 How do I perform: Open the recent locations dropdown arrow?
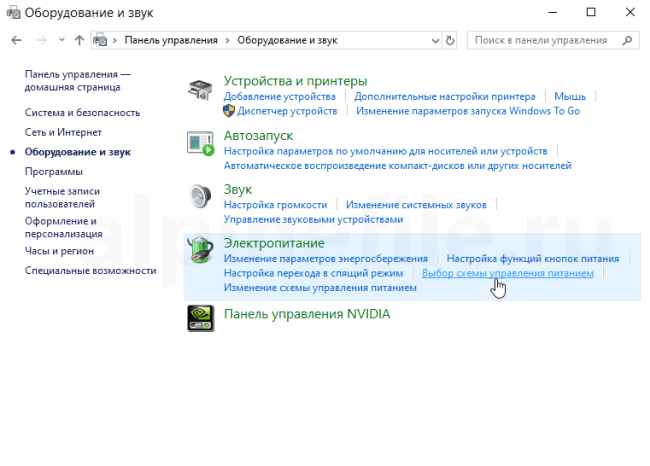[x=62, y=40]
